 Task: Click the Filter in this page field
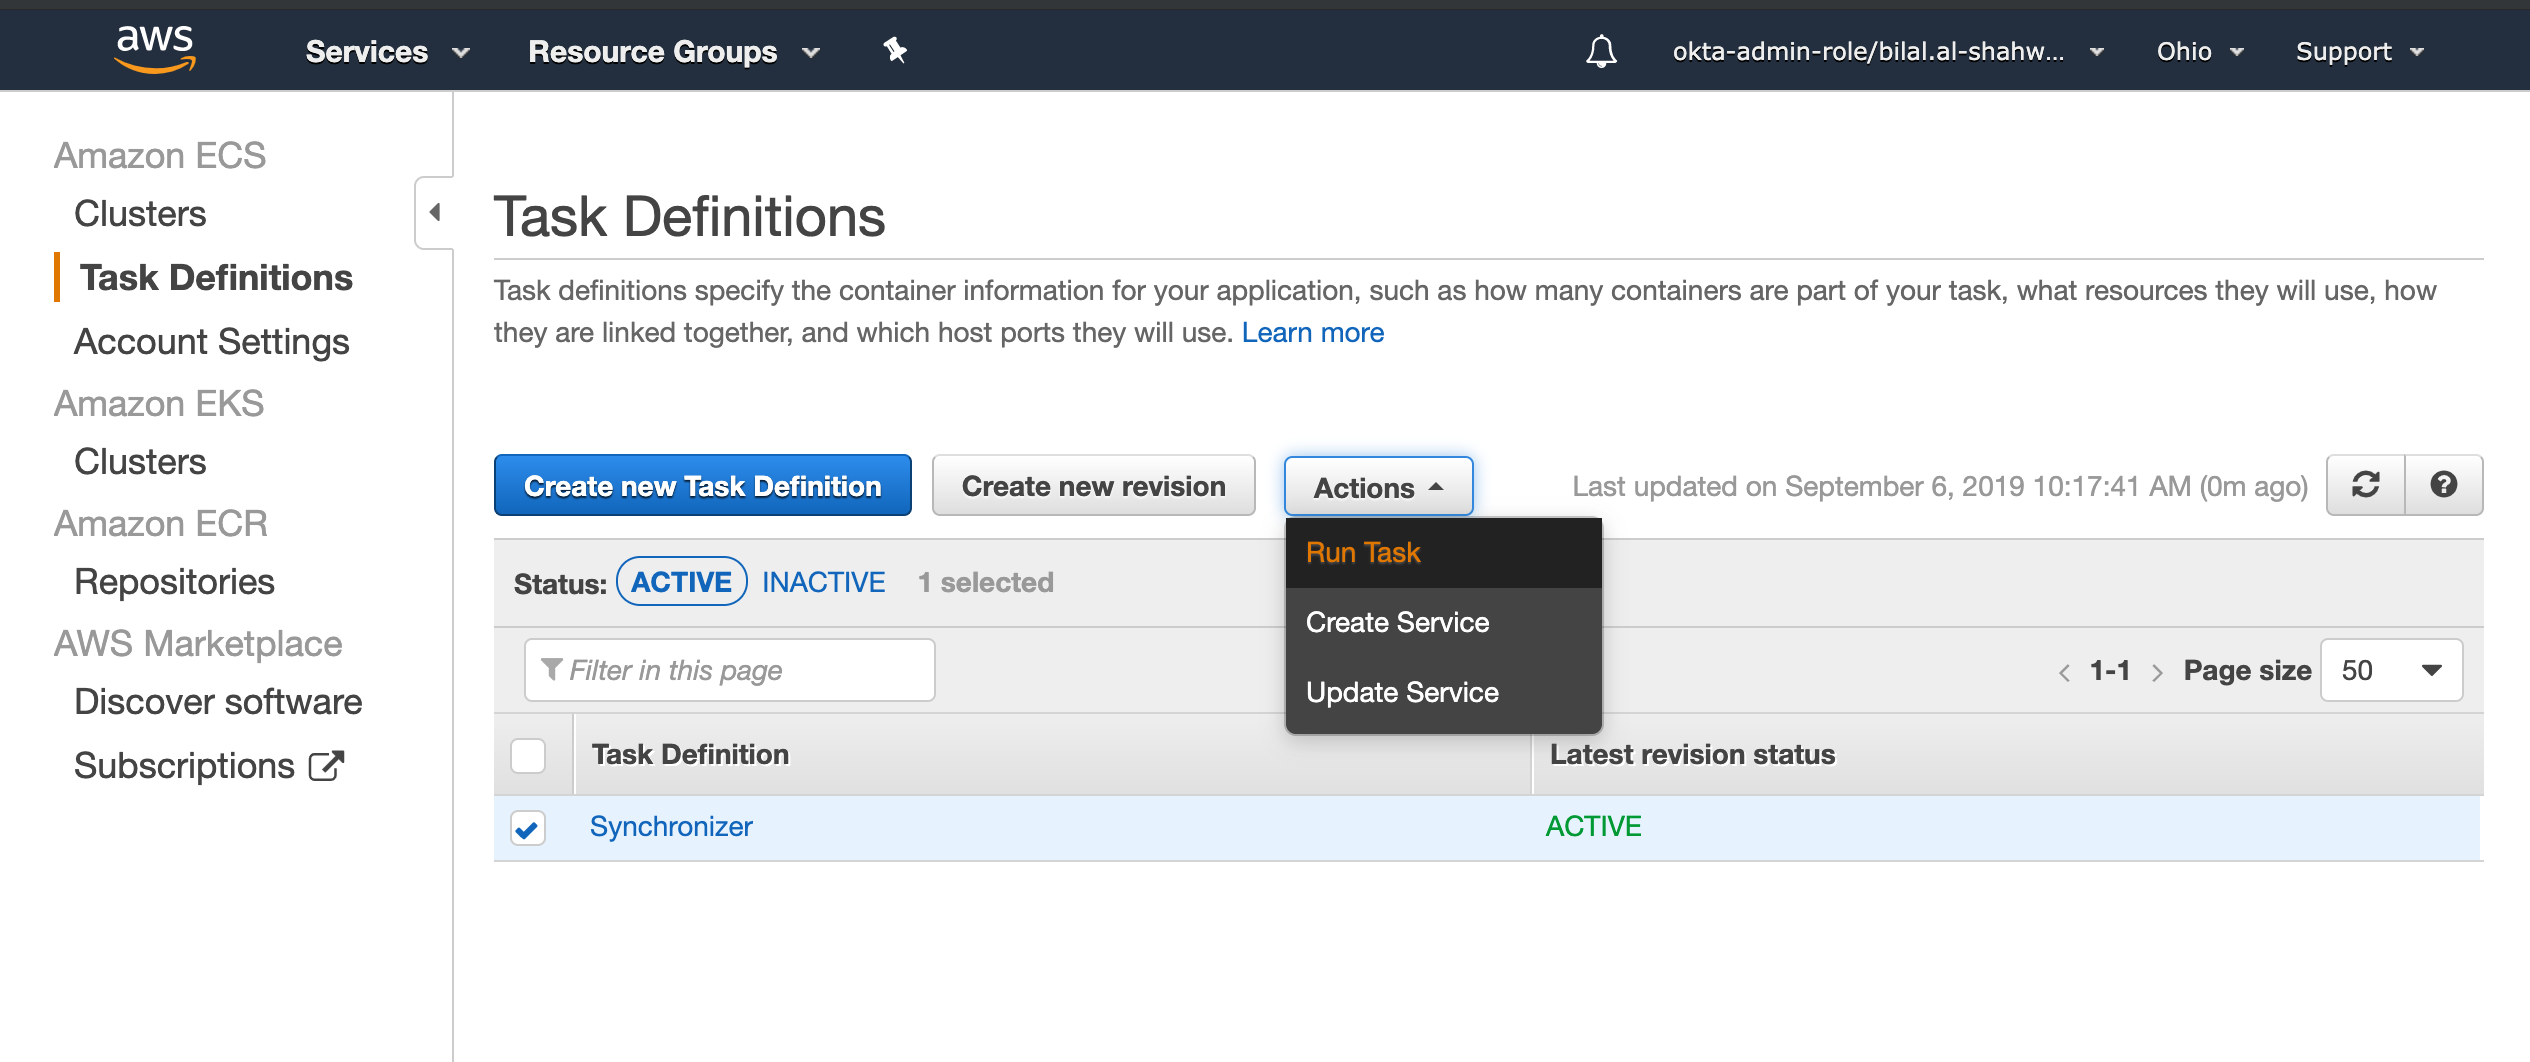pos(730,670)
